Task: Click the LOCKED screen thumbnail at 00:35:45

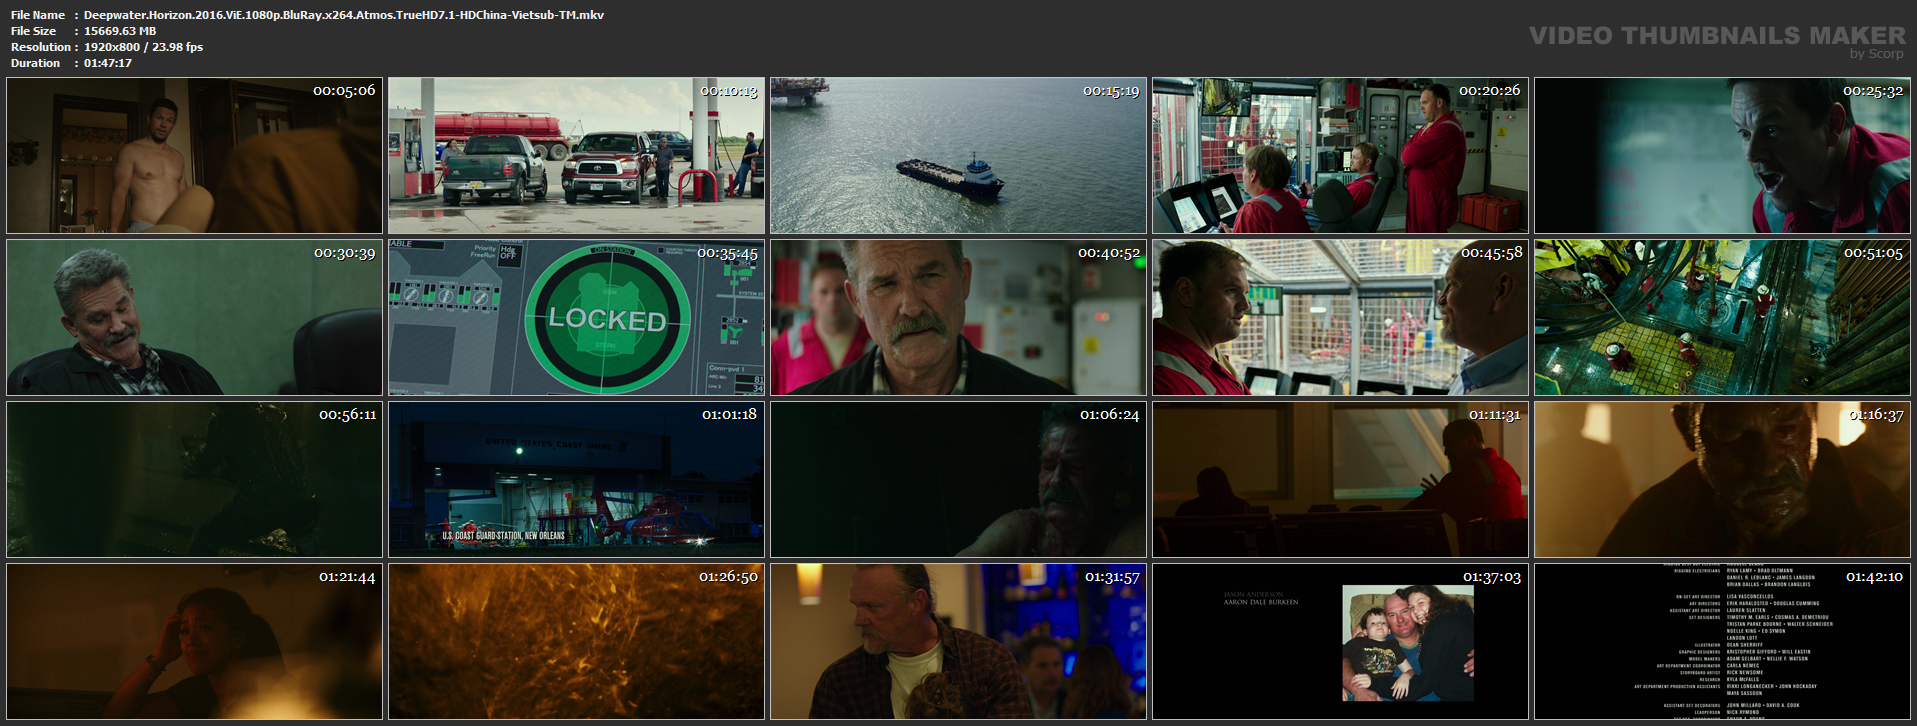Action: [x=576, y=317]
